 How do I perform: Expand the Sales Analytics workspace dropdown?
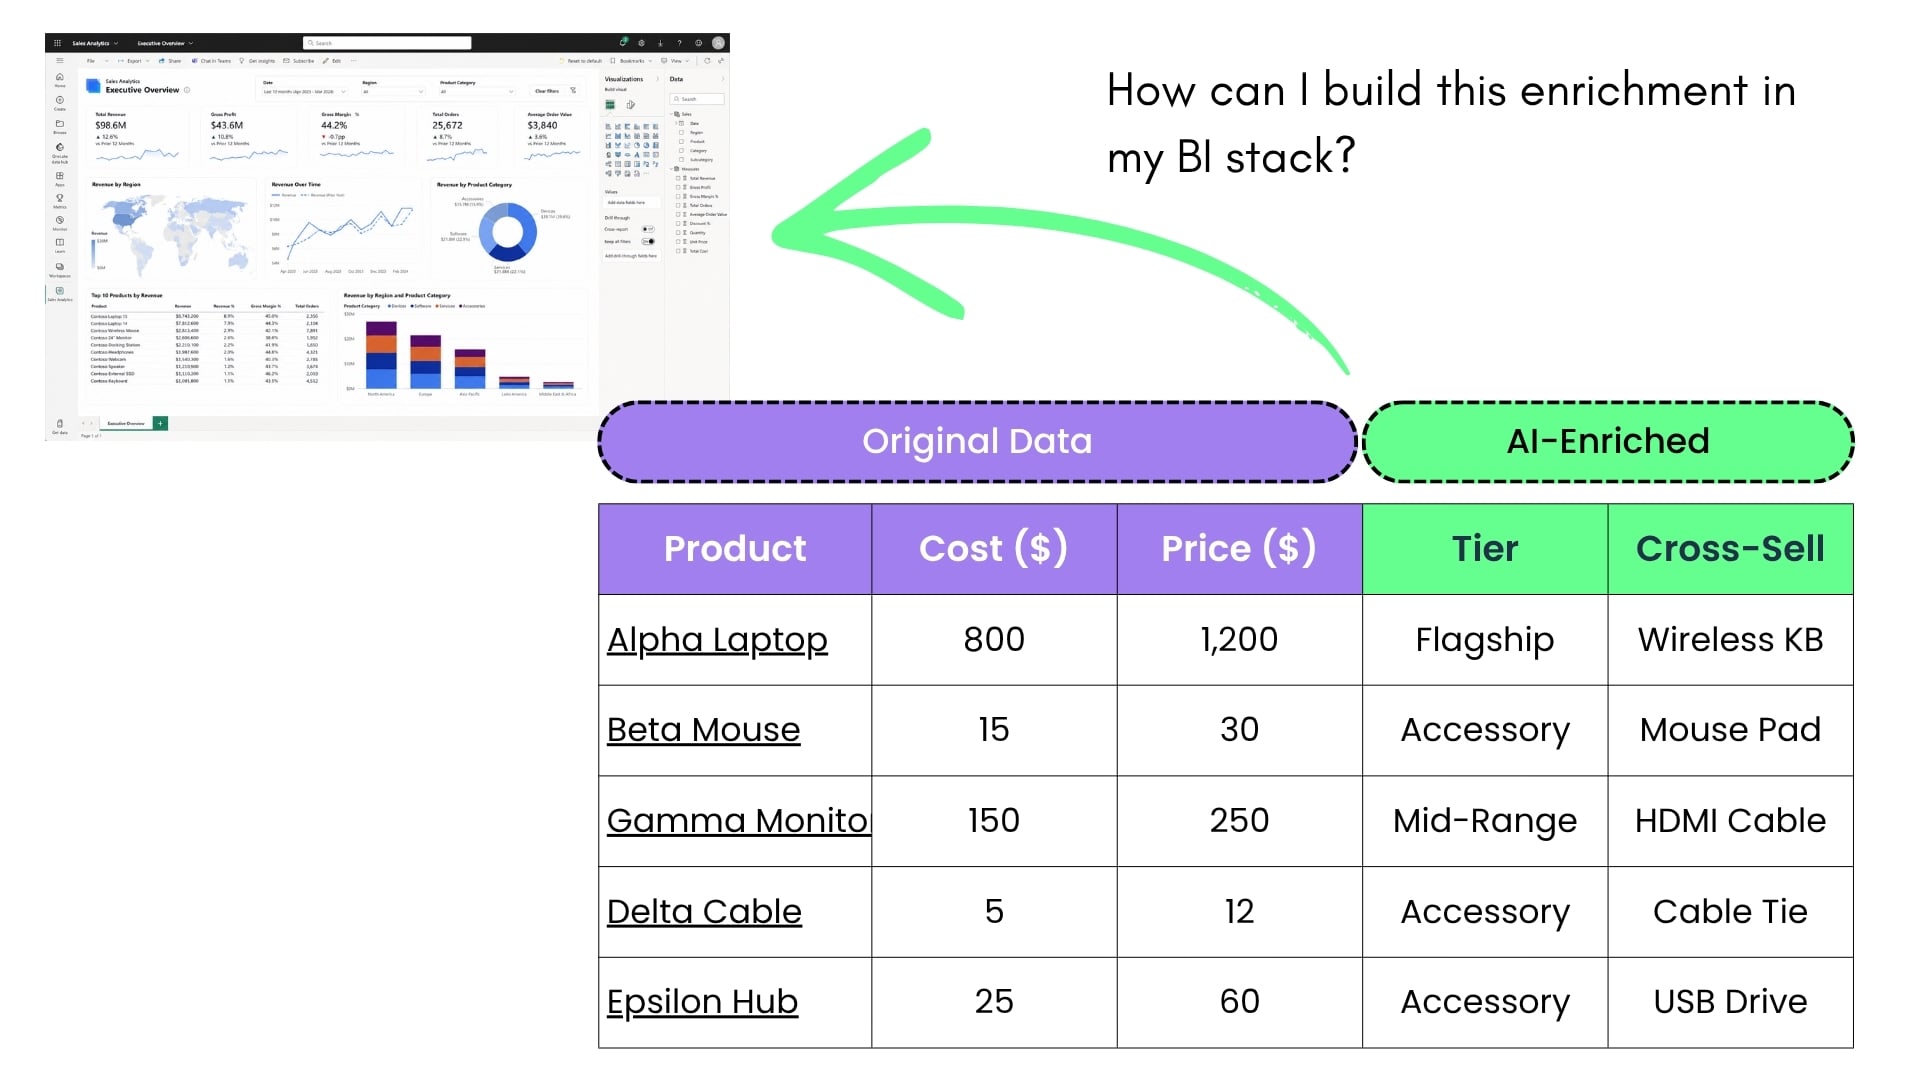click(x=95, y=43)
